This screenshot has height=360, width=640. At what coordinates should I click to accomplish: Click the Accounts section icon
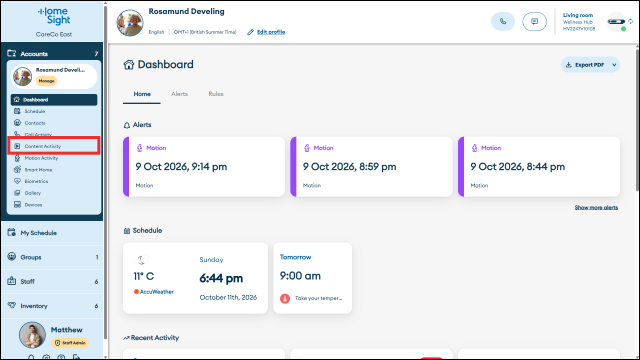(11, 53)
